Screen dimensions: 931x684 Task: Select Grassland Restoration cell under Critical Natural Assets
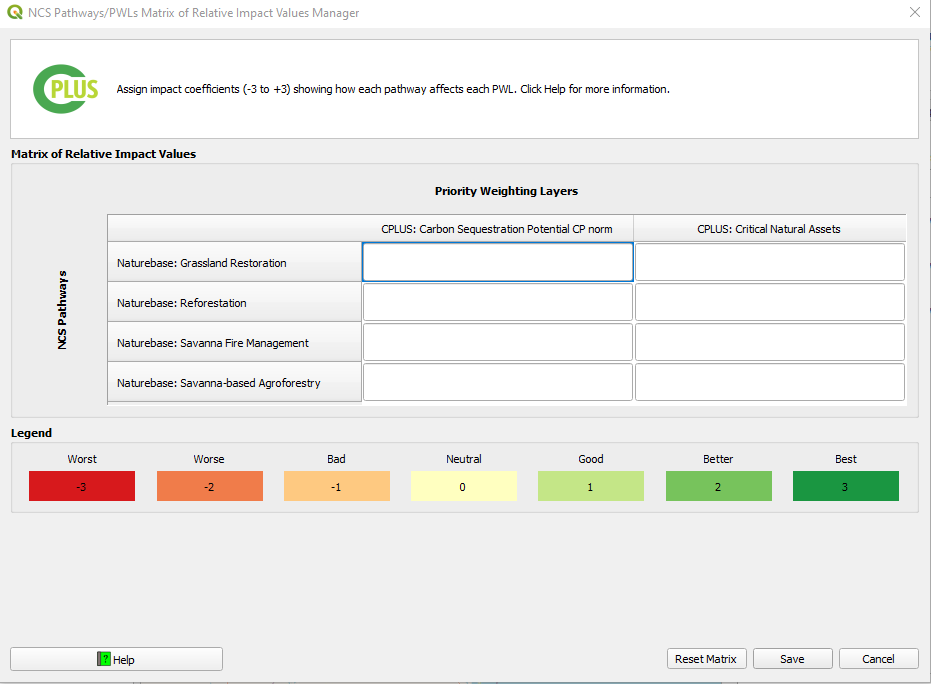tap(769, 263)
